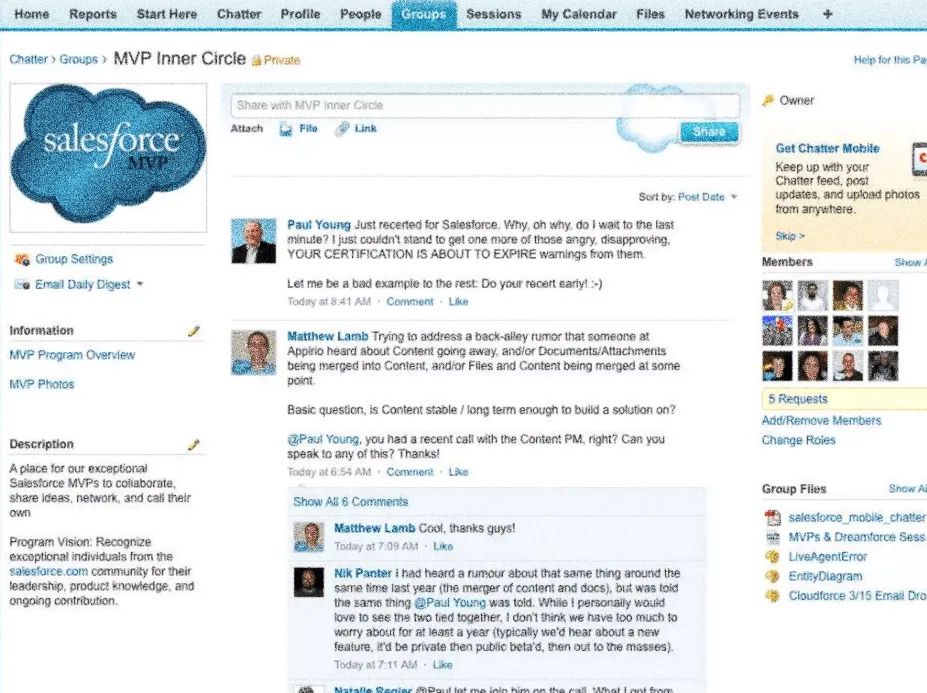Viewport: 927px width, 693px height.
Task: Select the People tab
Action: (361, 14)
